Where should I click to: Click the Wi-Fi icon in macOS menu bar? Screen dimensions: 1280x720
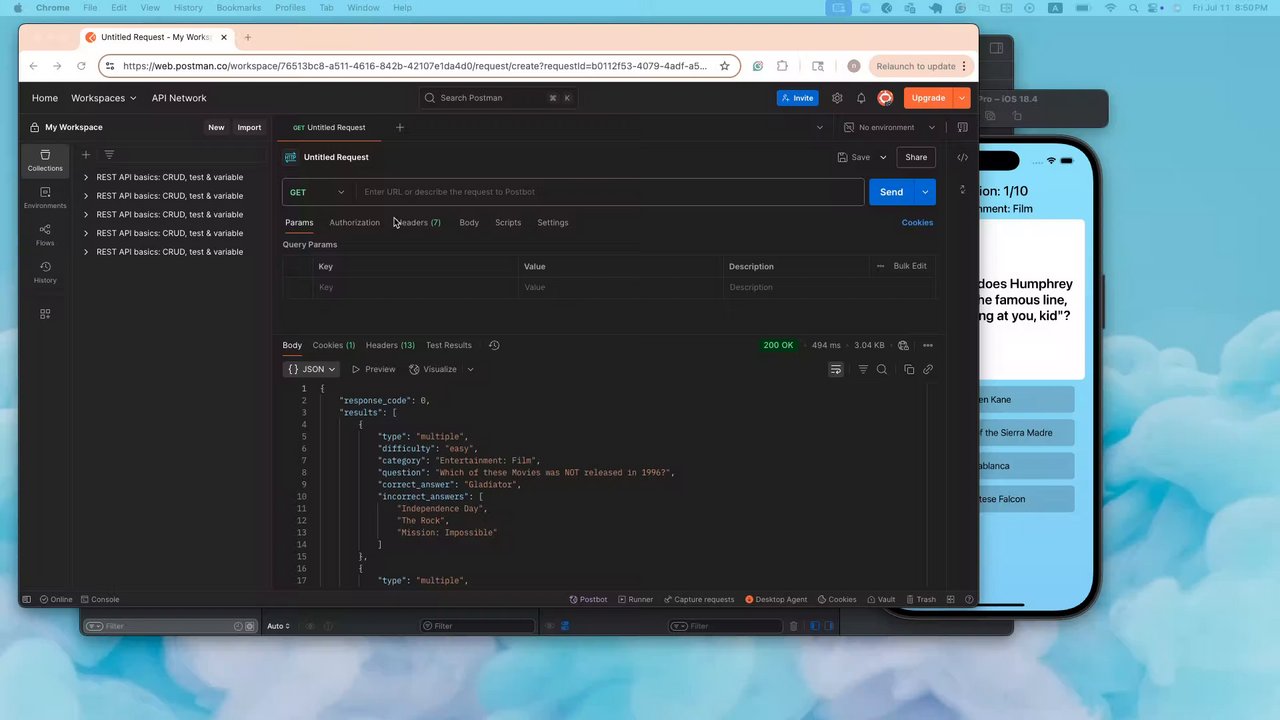1110,8
